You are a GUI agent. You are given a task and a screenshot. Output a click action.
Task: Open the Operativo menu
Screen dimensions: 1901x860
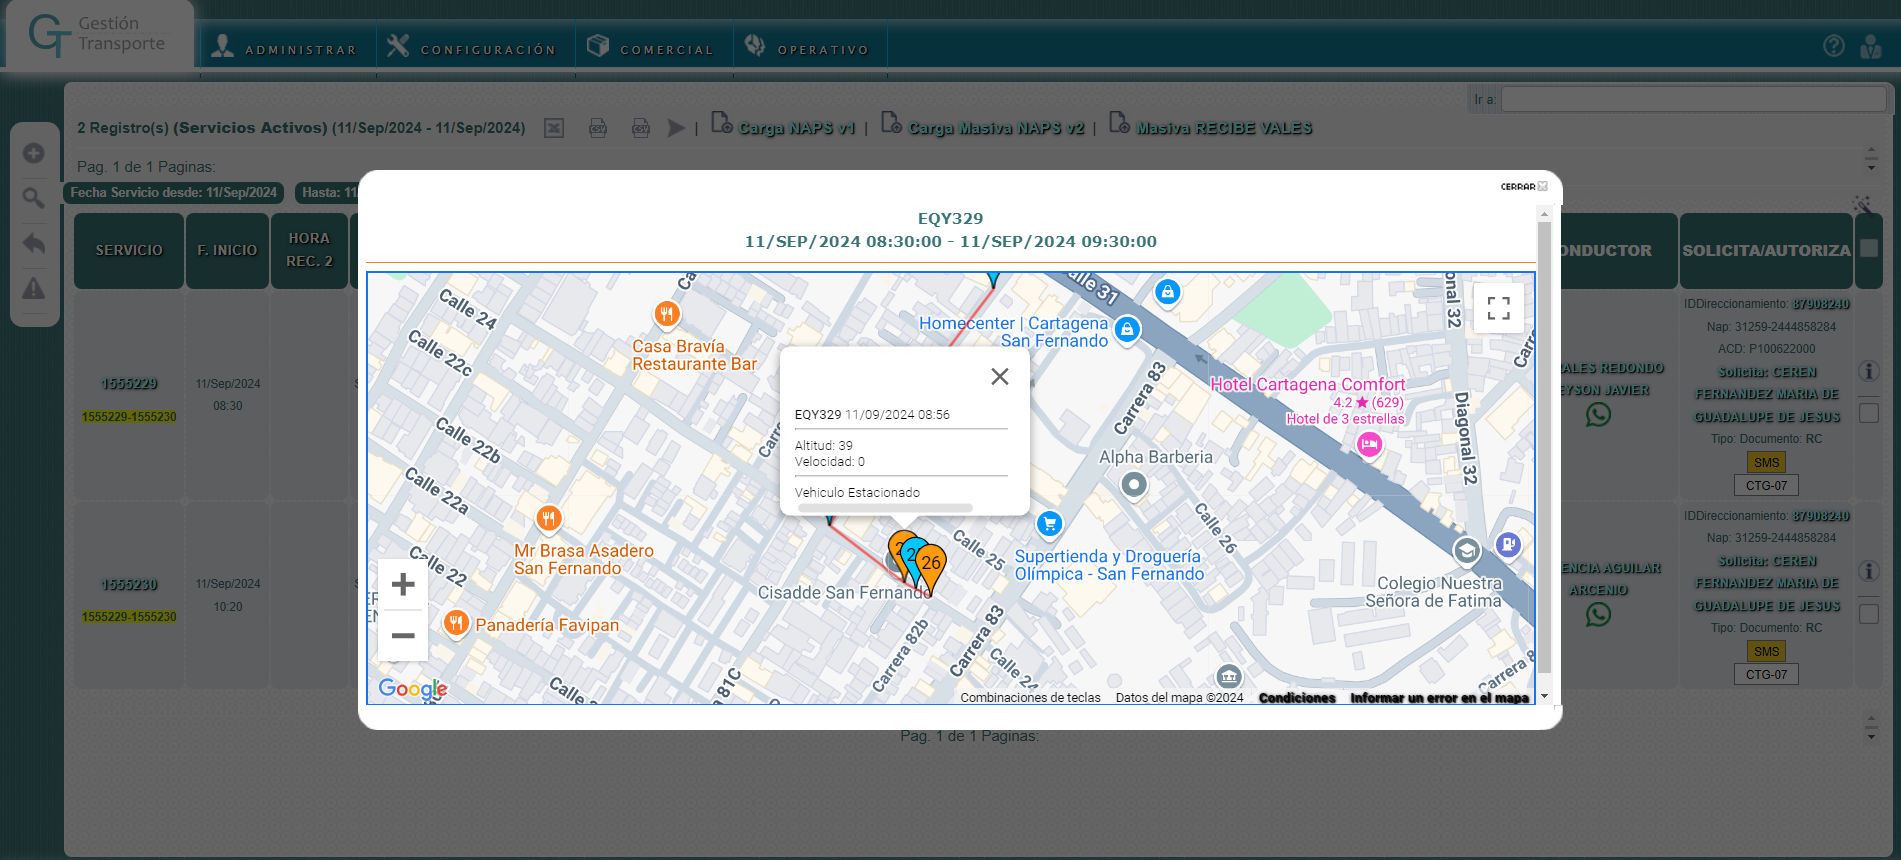point(808,48)
